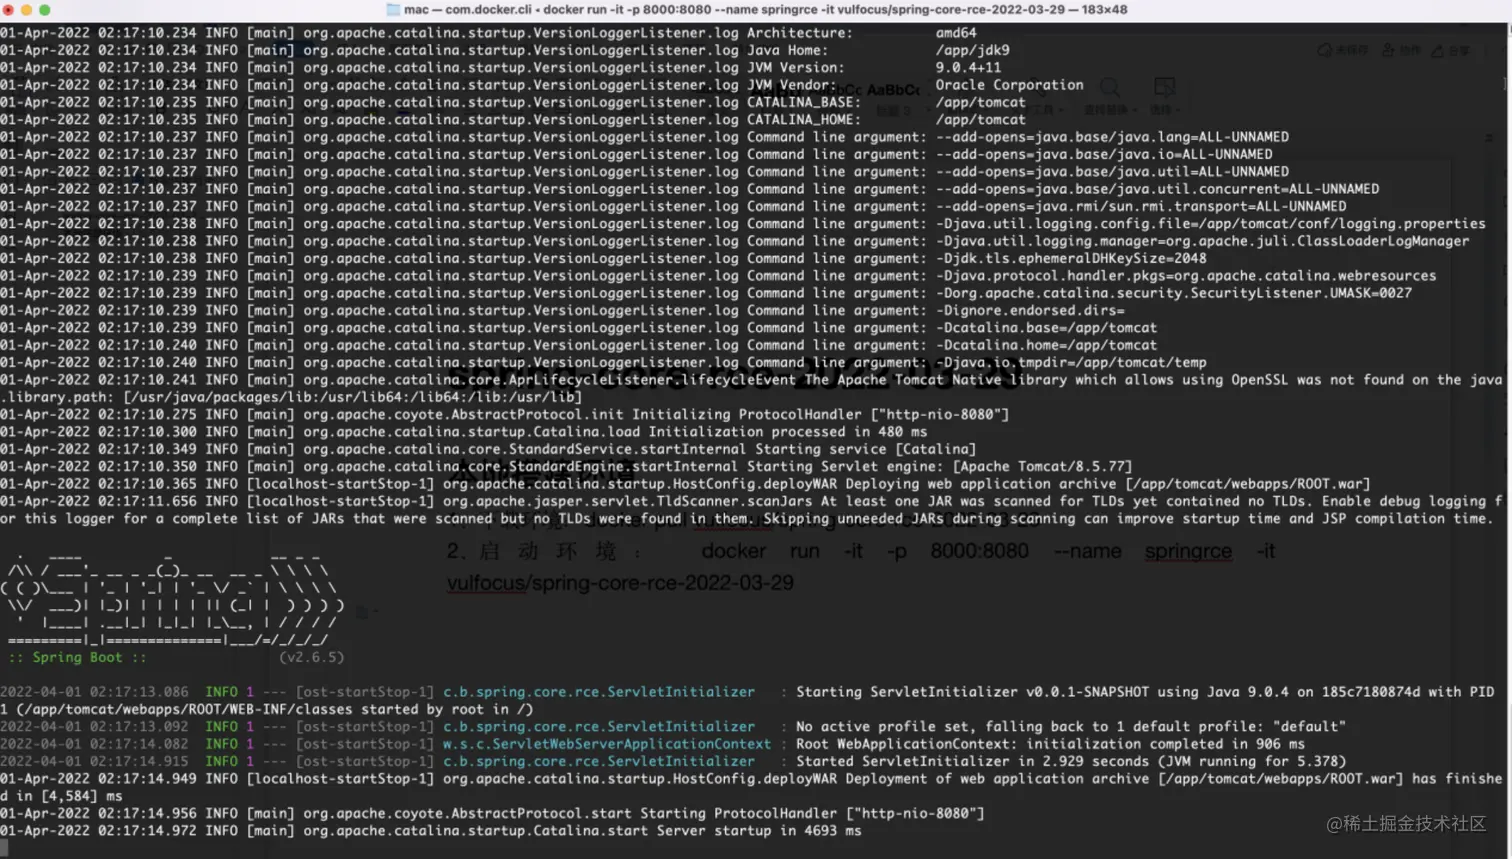
Task: Close the docker run terminal window
Action: coord(8,9)
